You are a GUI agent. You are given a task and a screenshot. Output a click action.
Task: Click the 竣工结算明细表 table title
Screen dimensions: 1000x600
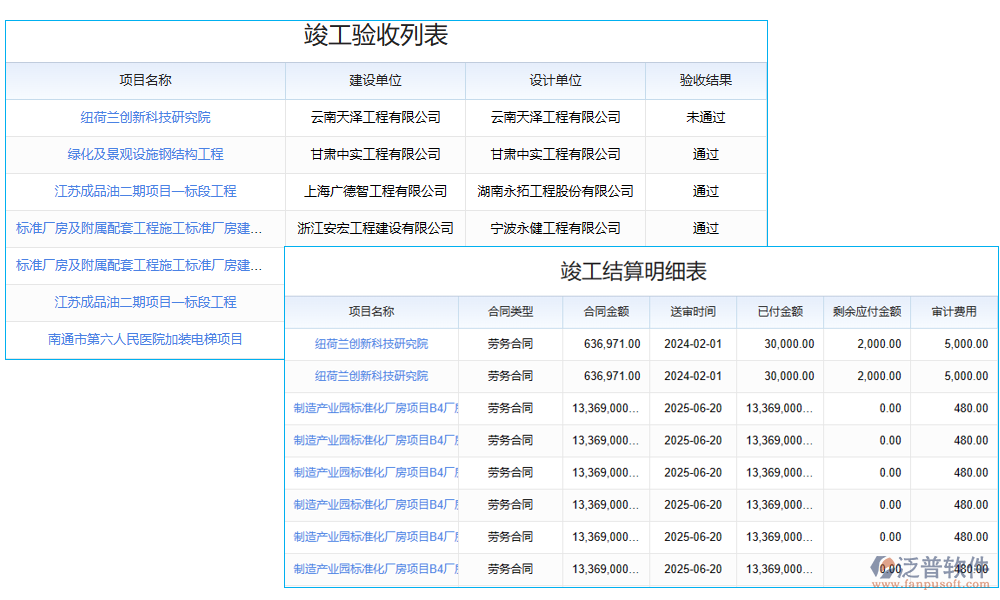coord(642,270)
